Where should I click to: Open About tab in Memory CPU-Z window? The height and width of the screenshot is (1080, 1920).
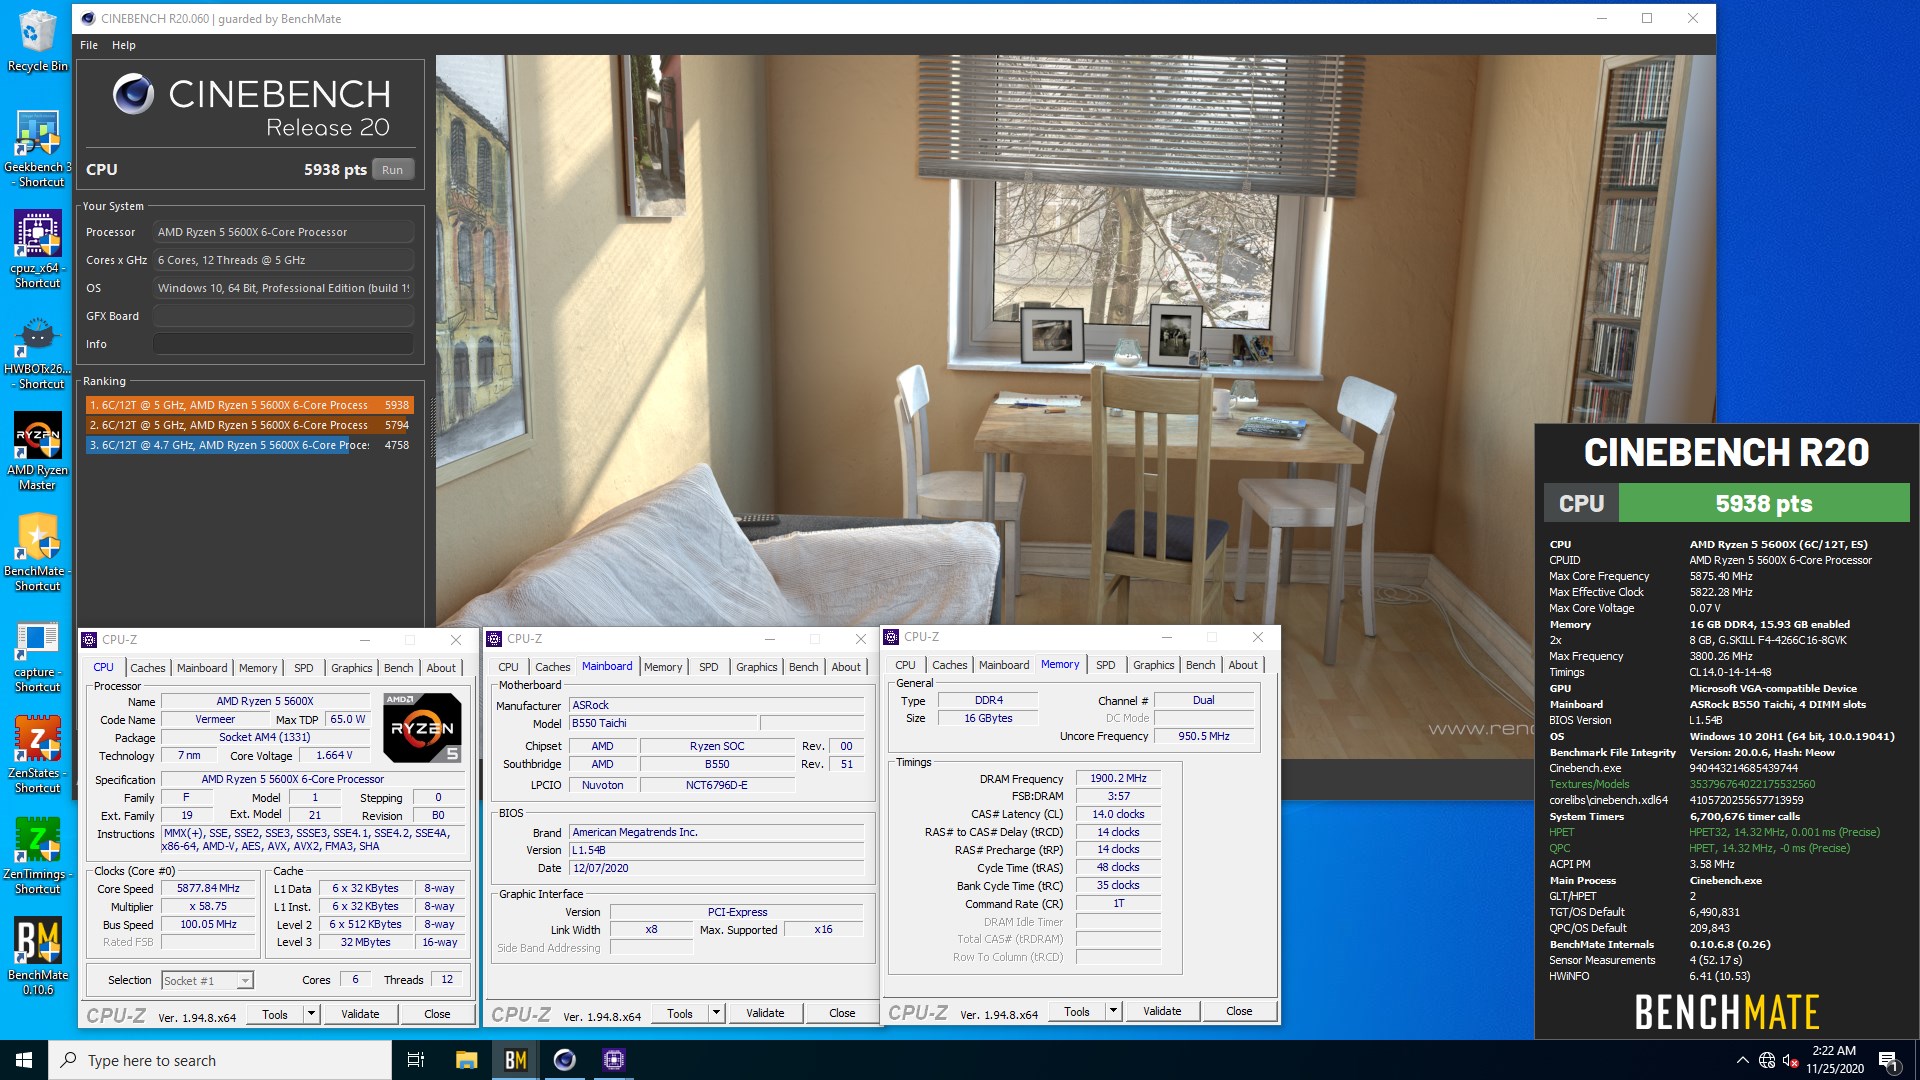1243,665
